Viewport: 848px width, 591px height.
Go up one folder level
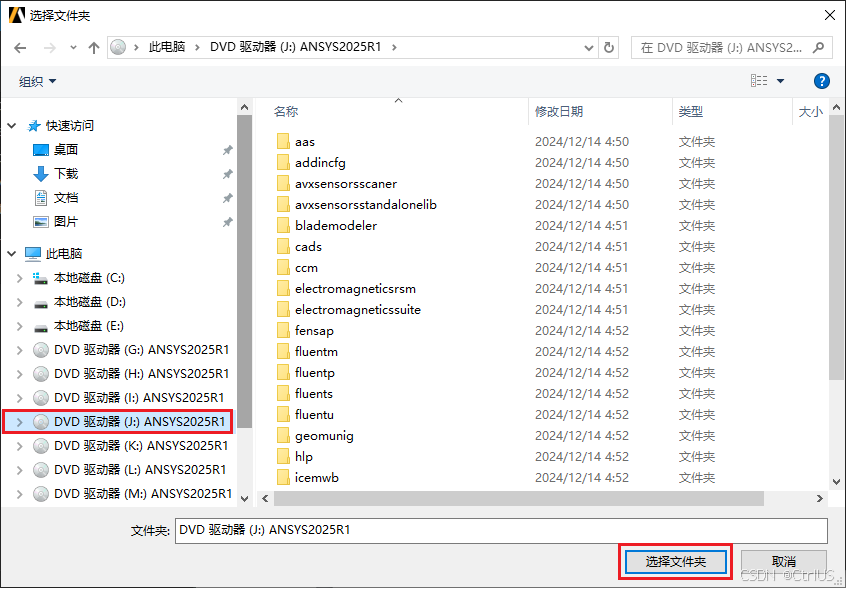tap(94, 48)
